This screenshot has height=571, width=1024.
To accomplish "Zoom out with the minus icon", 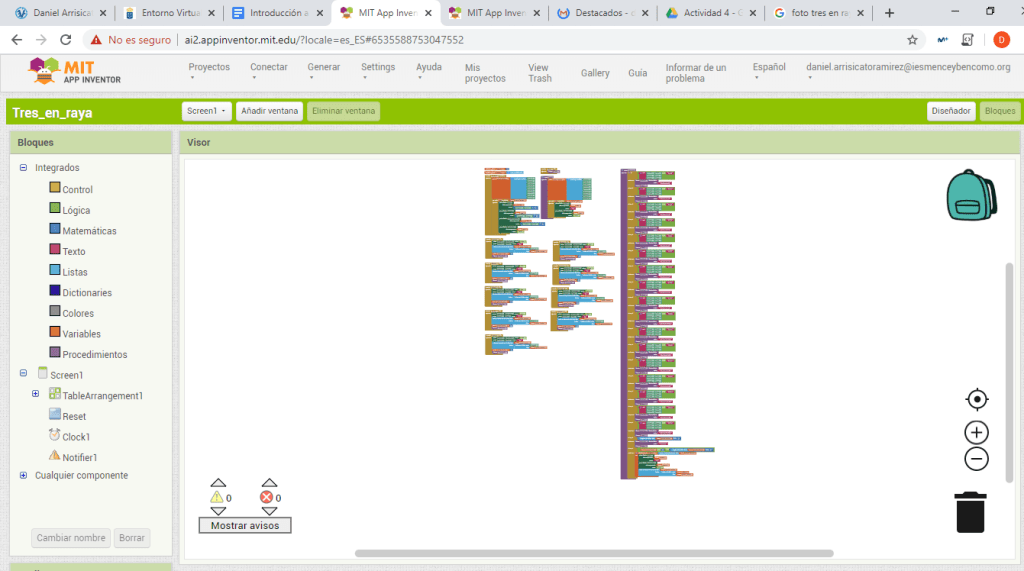I will 977,459.
